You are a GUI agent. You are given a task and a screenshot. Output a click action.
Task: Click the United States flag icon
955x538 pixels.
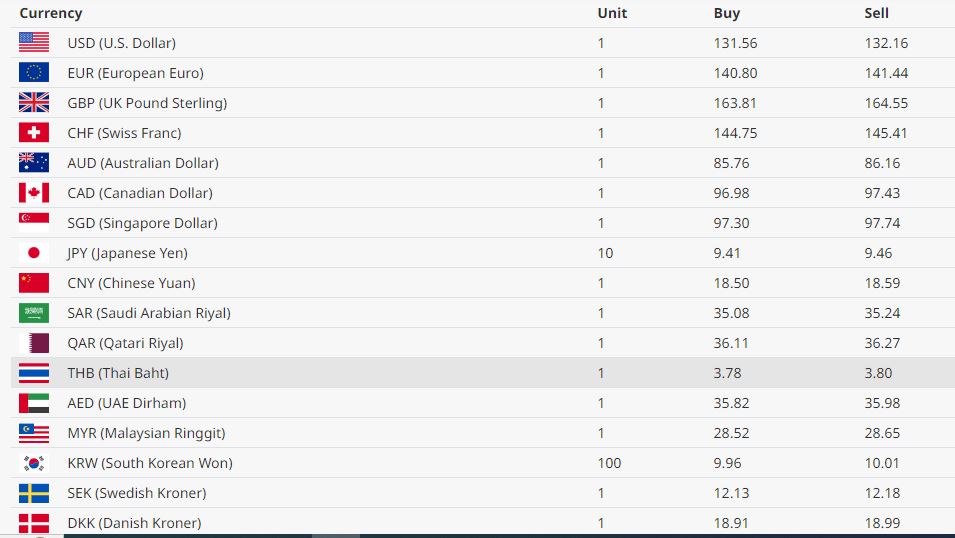(34, 43)
